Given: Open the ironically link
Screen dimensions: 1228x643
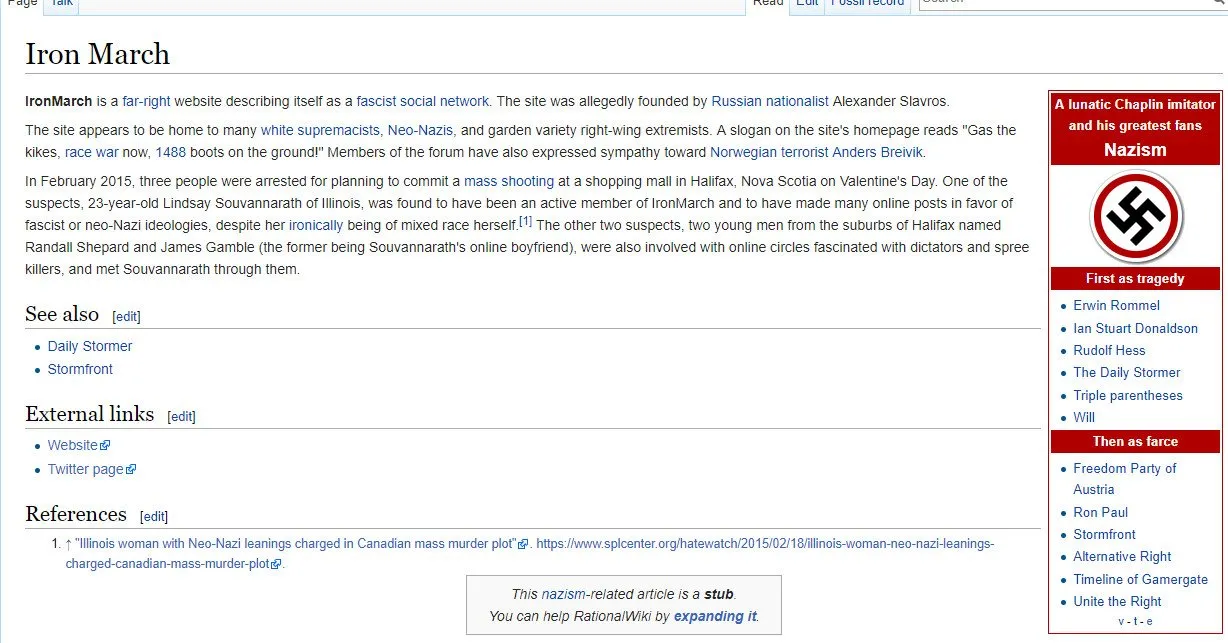Looking at the screenshot, I should click(x=316, y=225).
